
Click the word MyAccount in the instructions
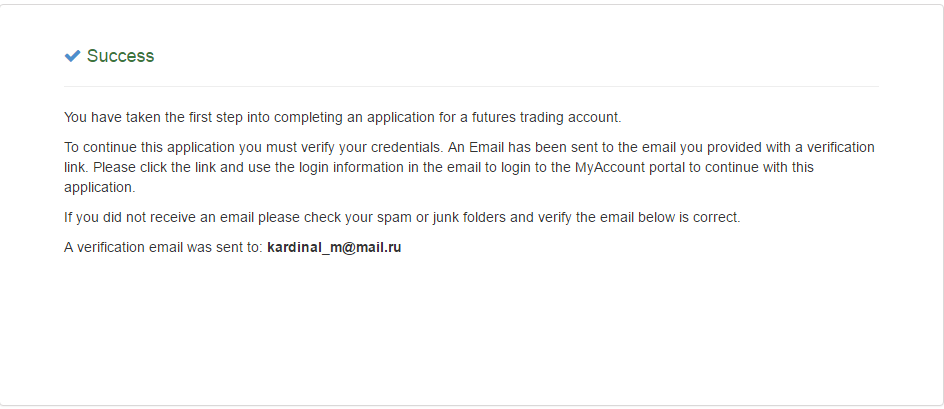coord(604,167)
